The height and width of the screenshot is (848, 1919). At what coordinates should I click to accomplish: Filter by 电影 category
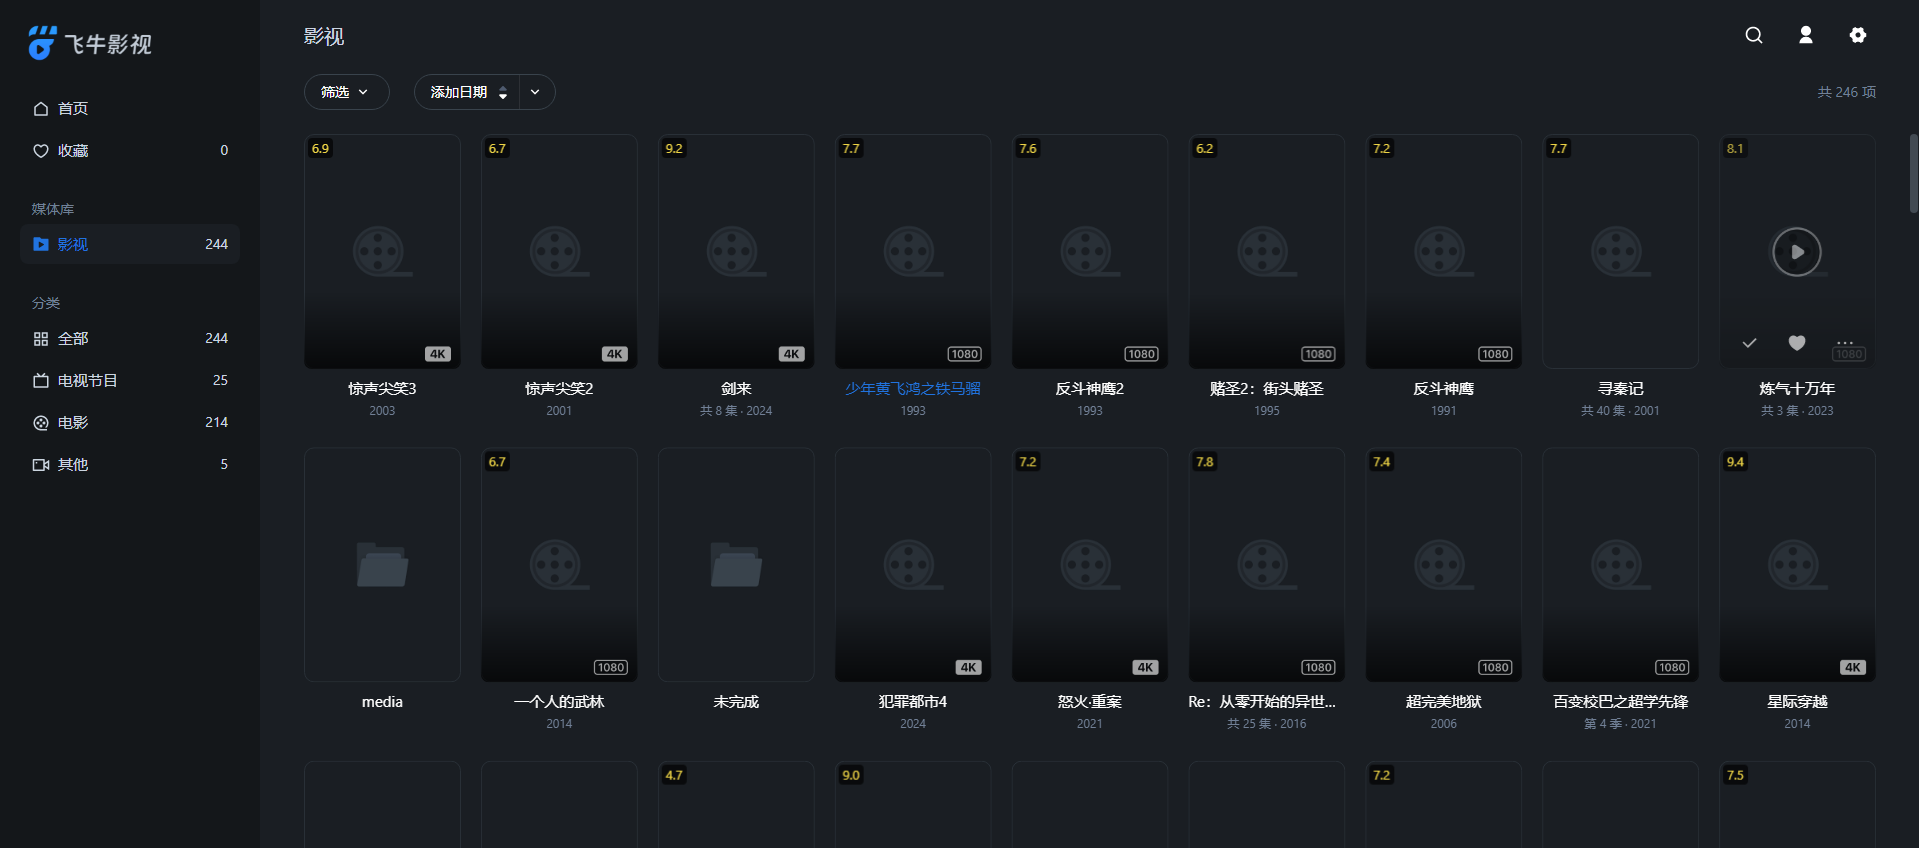click(130, 422)
